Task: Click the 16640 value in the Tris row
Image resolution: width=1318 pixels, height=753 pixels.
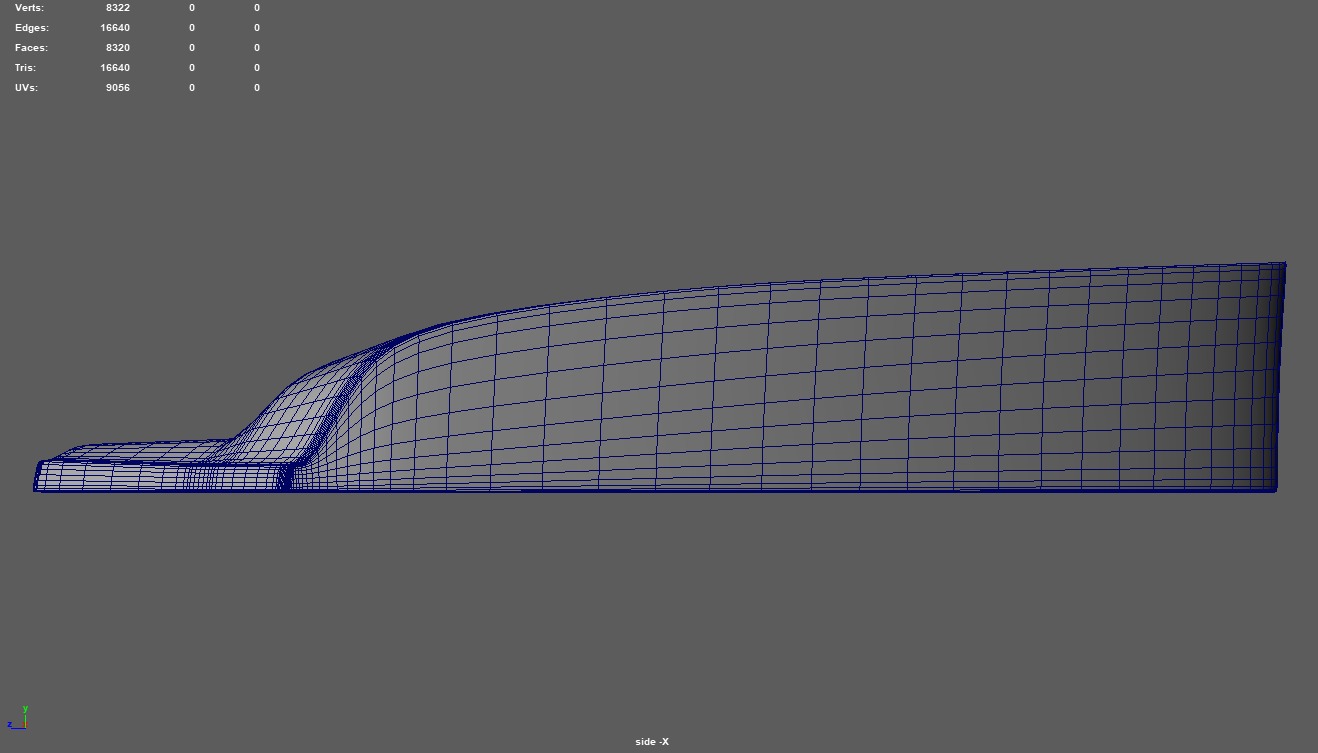Action: [115, 67]
